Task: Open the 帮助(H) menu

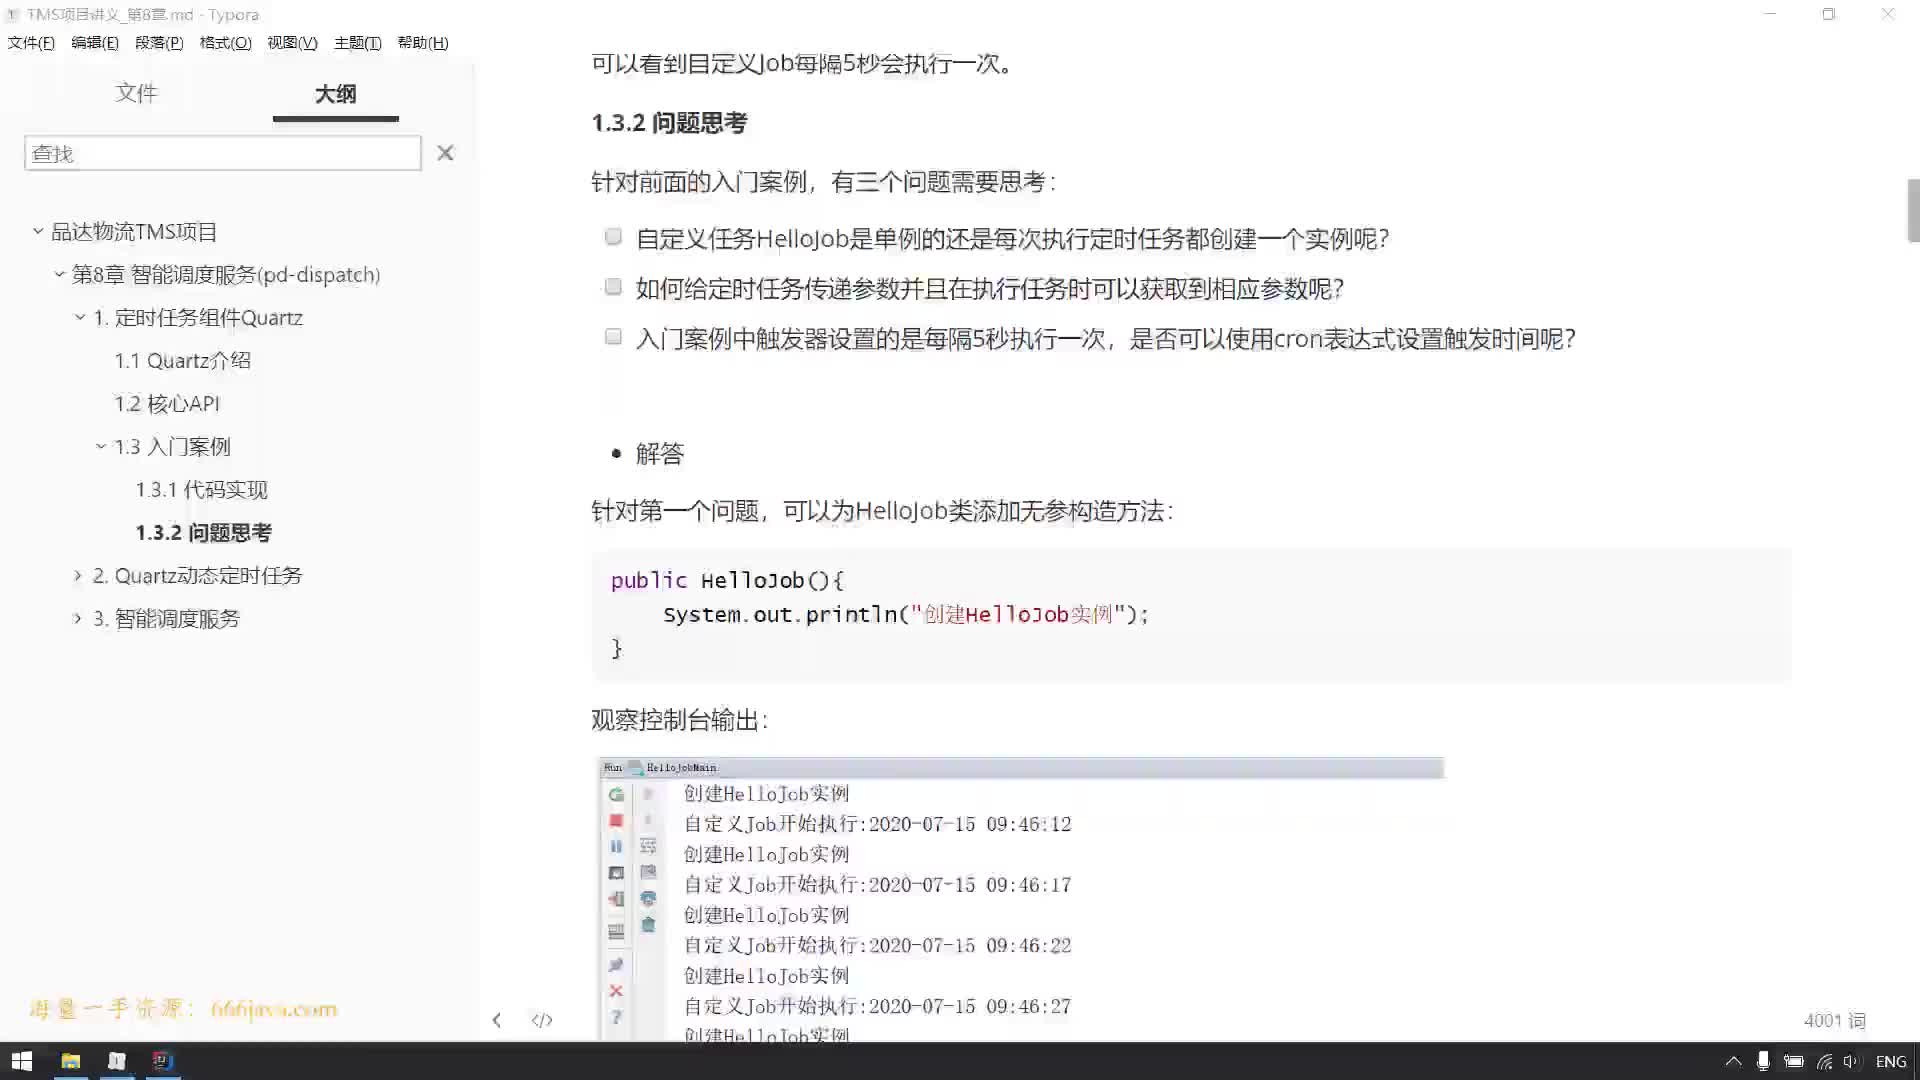Action: 423,43
